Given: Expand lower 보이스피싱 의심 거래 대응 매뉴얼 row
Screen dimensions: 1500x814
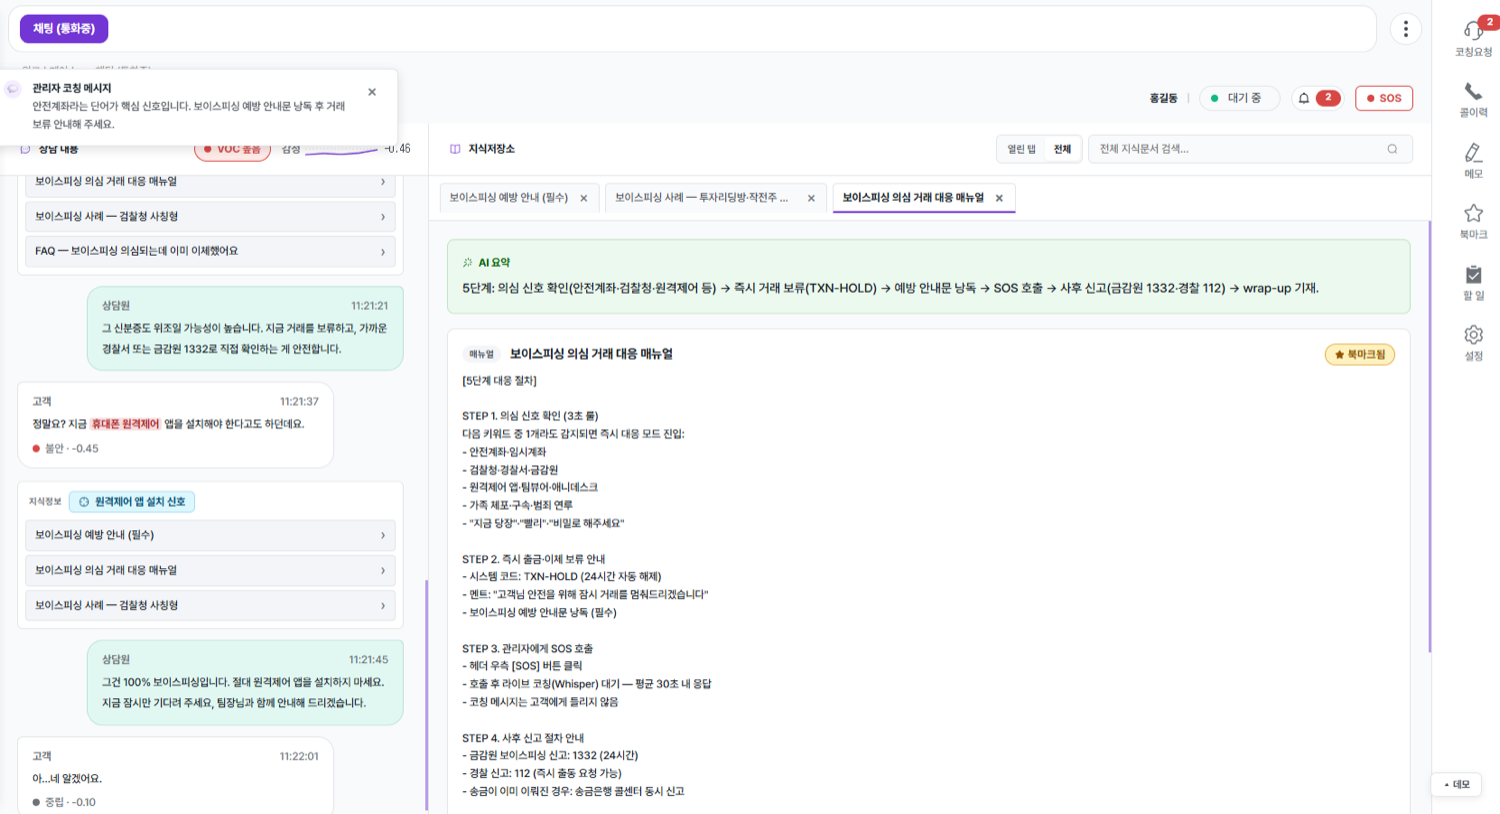Looking at the screenshot, I should (x=210, y=570).
